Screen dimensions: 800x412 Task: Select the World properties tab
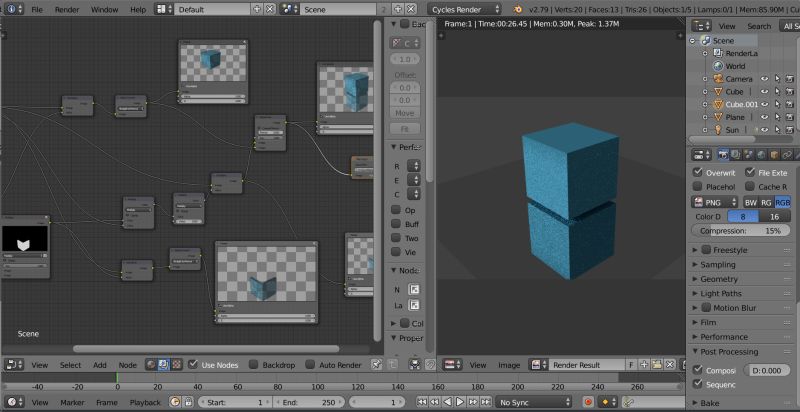point(761,154)
